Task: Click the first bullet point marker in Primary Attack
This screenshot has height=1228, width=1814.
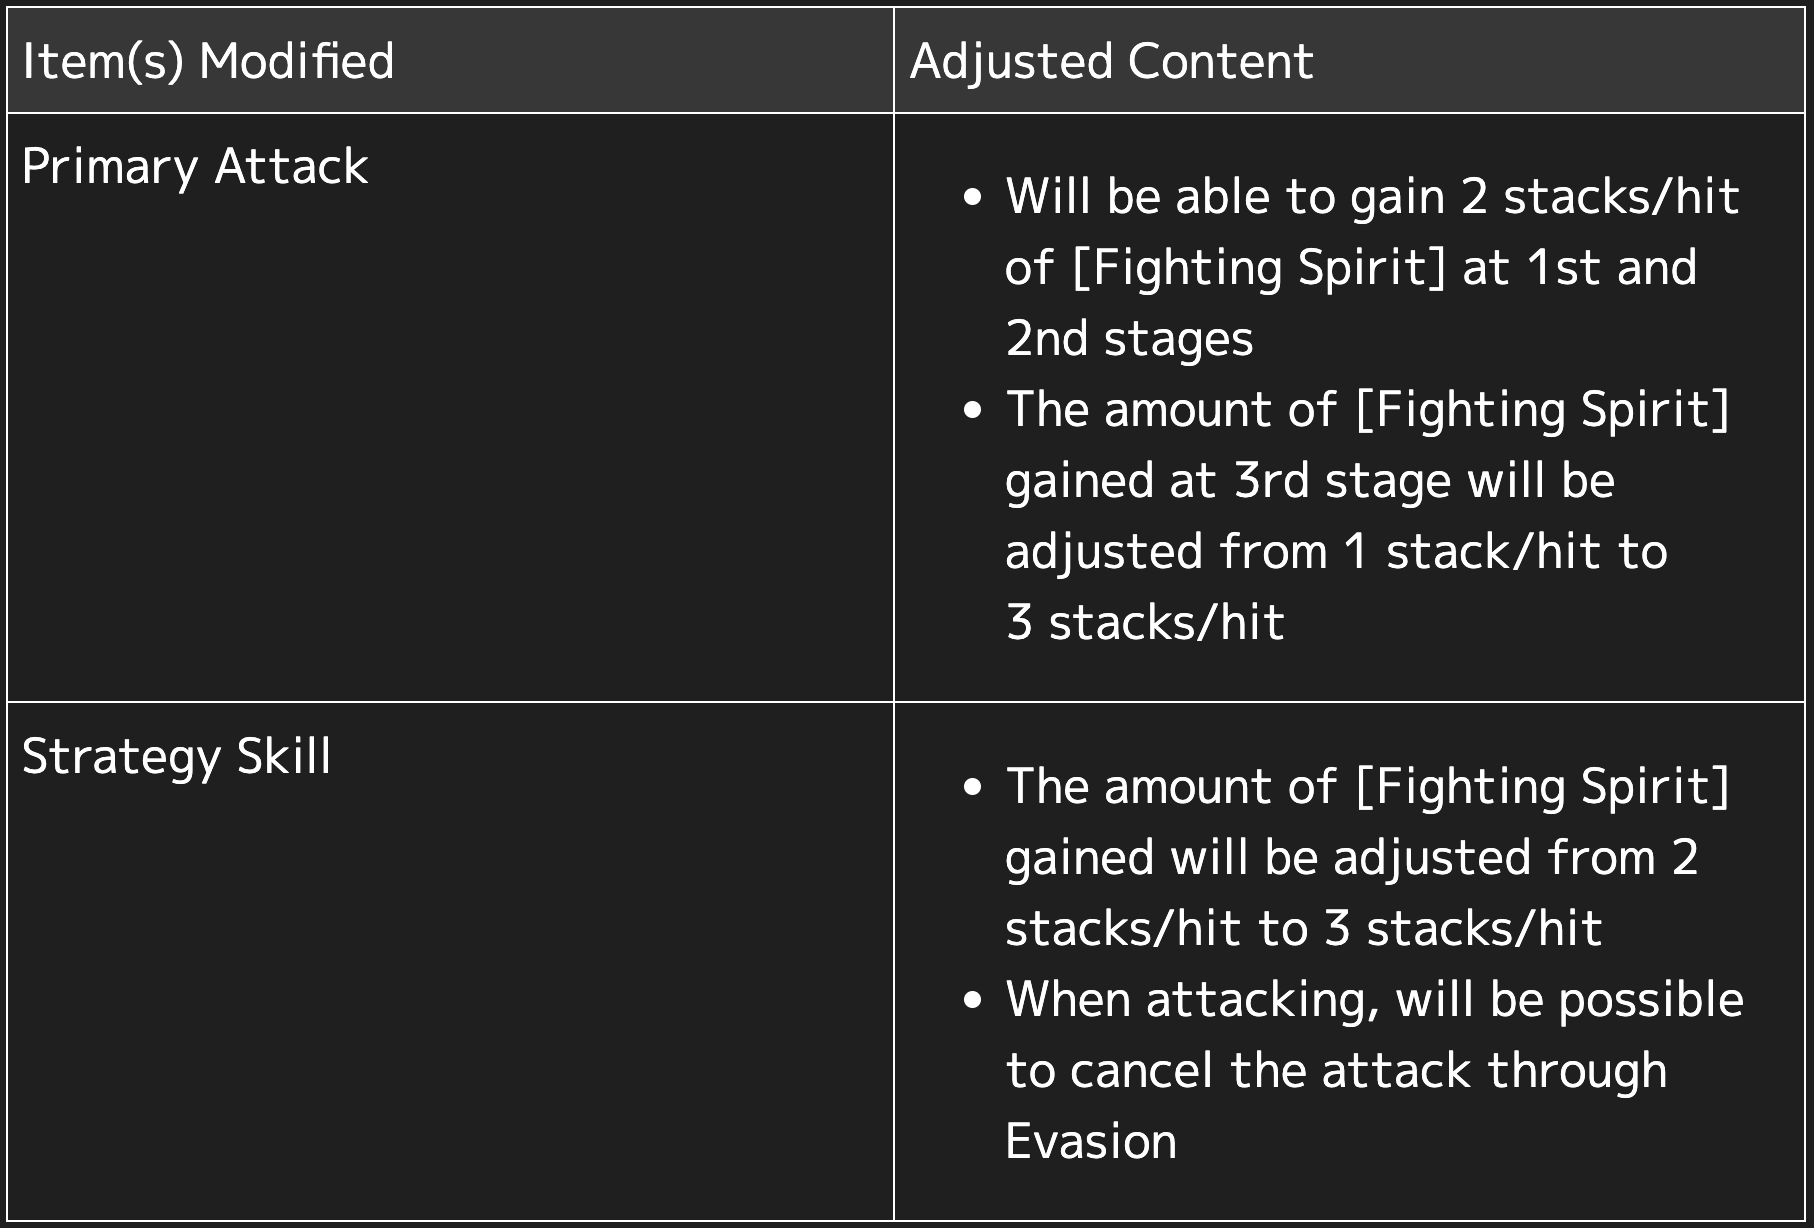Action: click(x=973, y=198)
